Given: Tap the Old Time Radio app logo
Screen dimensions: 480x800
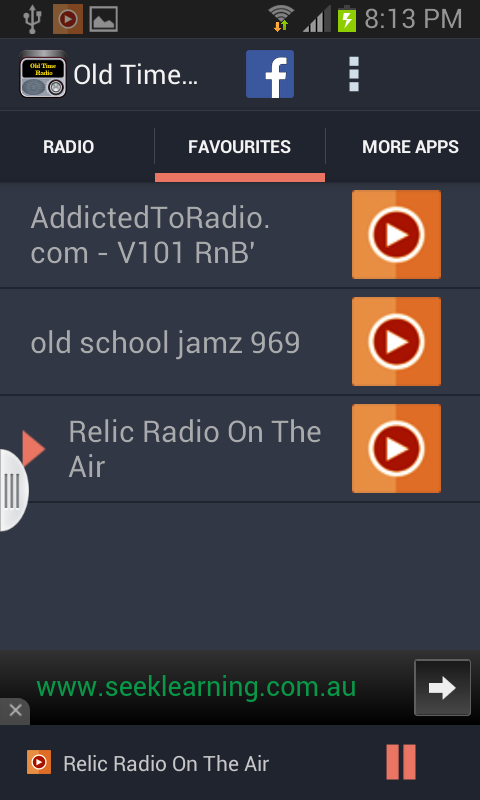Looking at the screenshot, I should 43,74.
